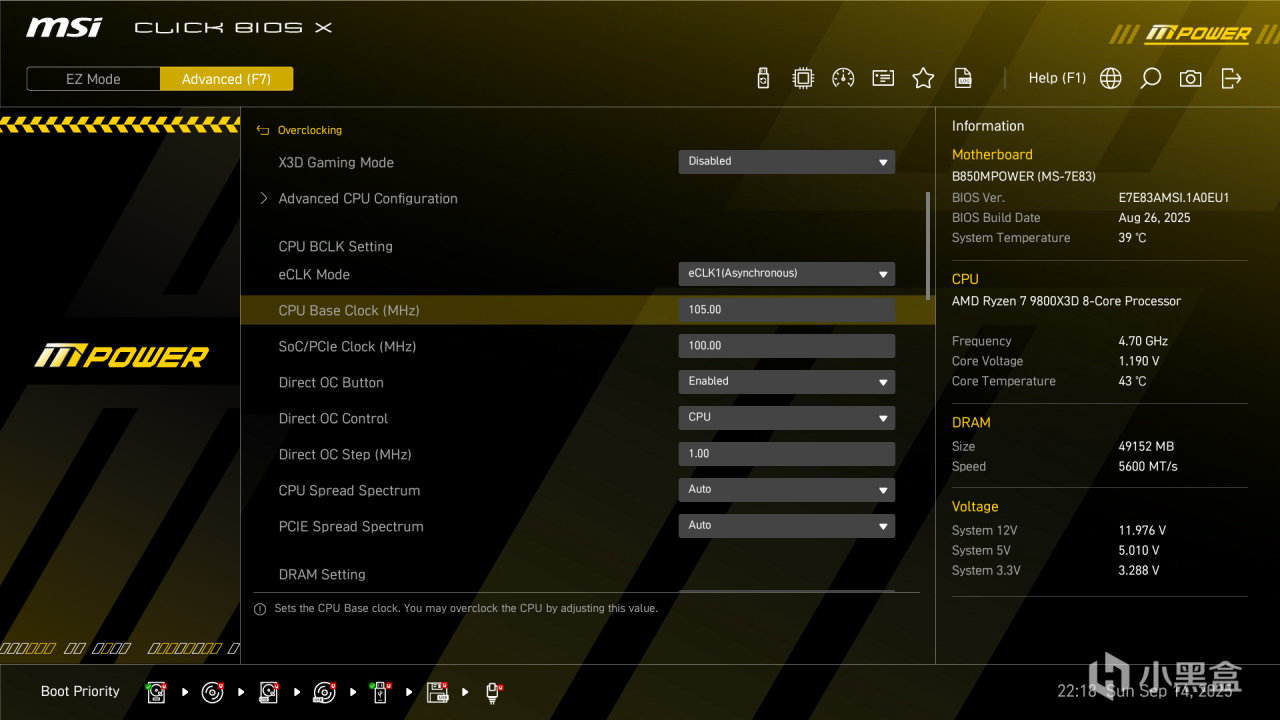This screenshot has height=720, width=1280.
Task: Click the Direct OC Step (MHz) label
Action: pos(345,454)
